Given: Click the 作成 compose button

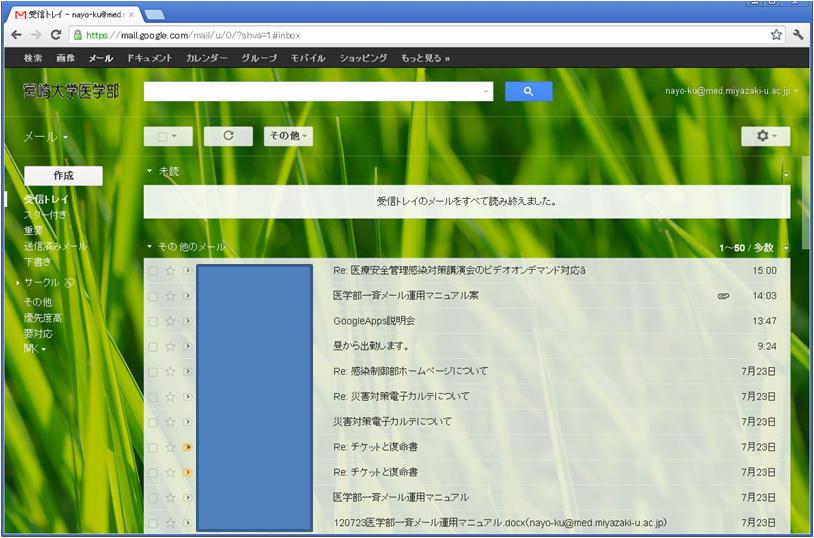Looking at the screenshot, I should (63, 175).
